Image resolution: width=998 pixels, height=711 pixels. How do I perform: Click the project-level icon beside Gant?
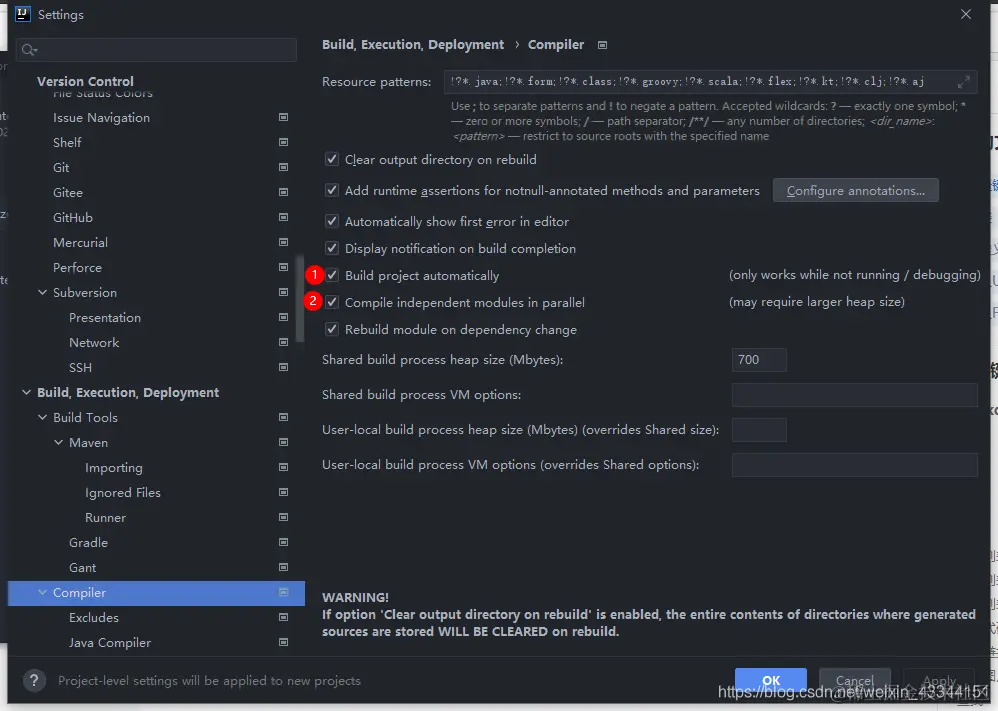[284, 567]
